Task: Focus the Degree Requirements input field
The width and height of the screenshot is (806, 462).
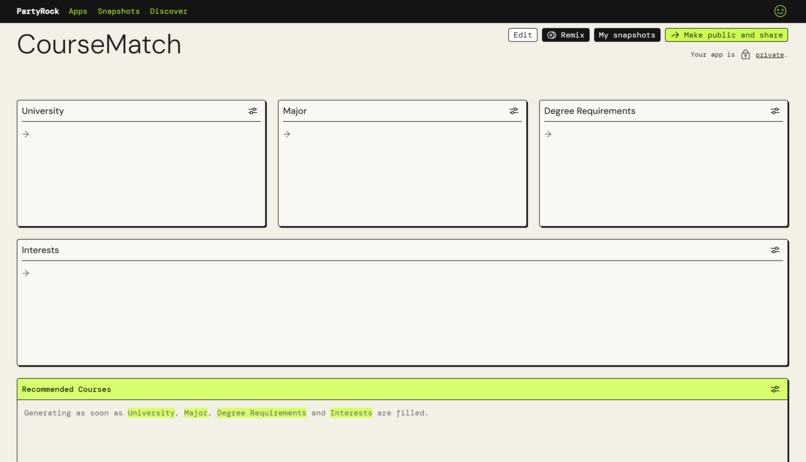Action: point(664,175)
